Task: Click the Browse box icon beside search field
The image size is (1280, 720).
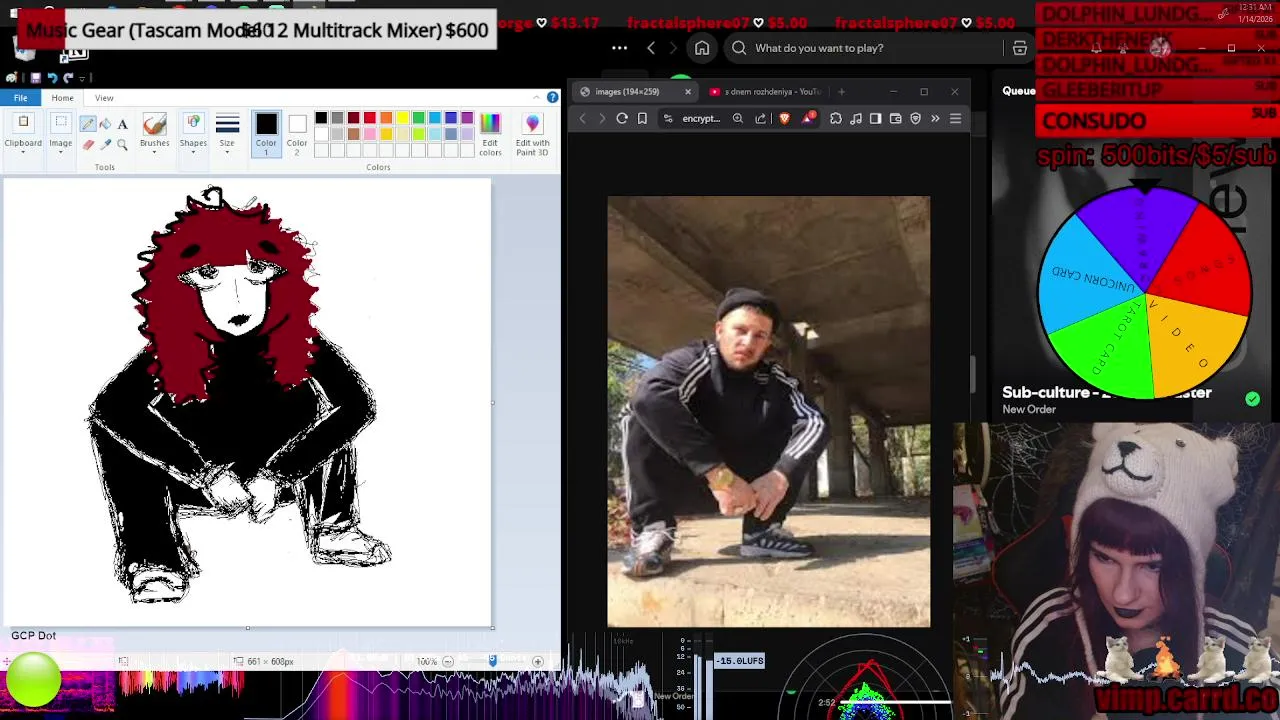Action: [x=1020, y=48]
